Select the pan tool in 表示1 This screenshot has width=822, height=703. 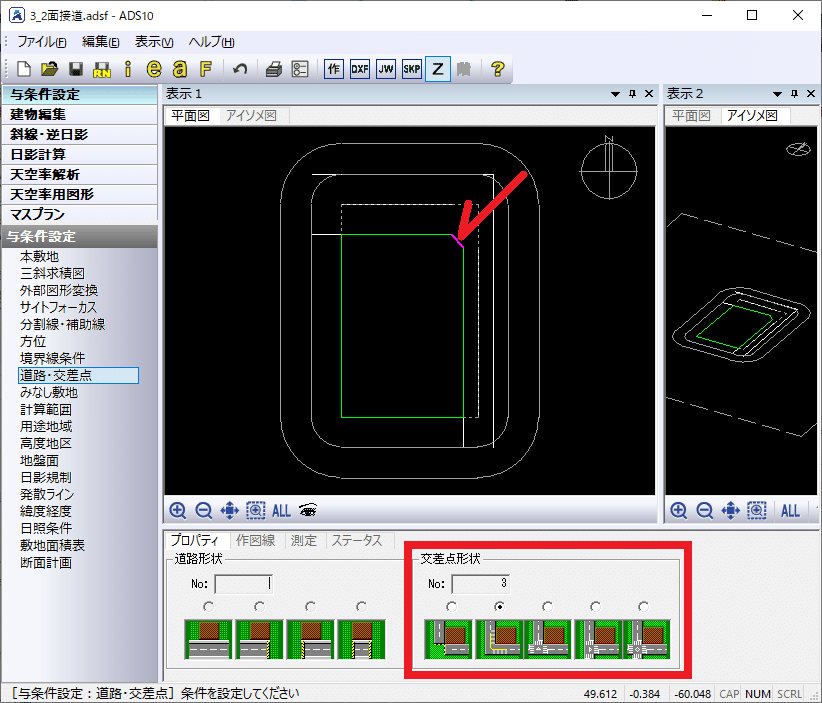click(230, 510)
